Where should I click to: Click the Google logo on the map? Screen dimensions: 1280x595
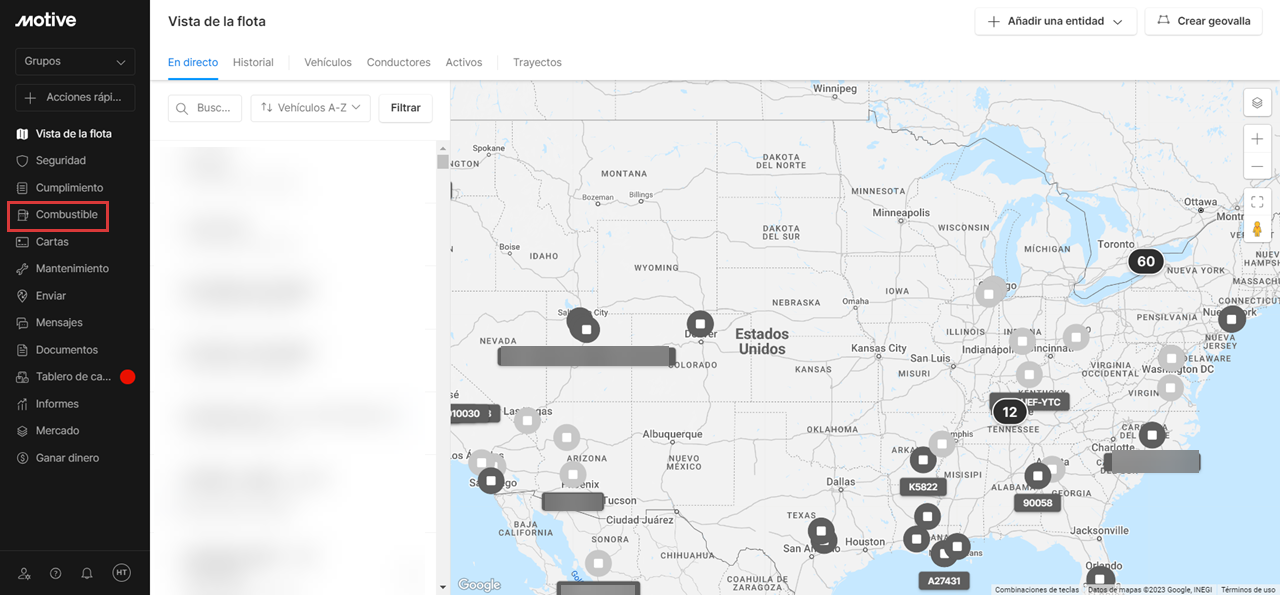[x=479, y=585]
